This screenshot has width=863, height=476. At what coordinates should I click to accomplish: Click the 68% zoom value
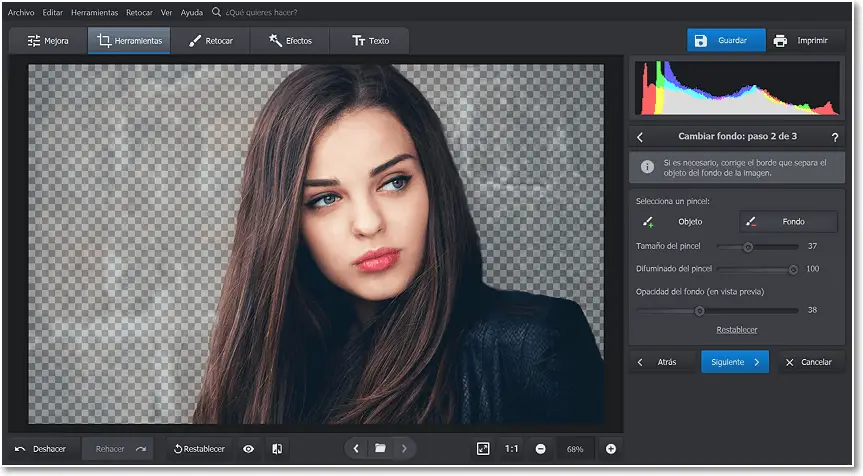click(575, 449)
